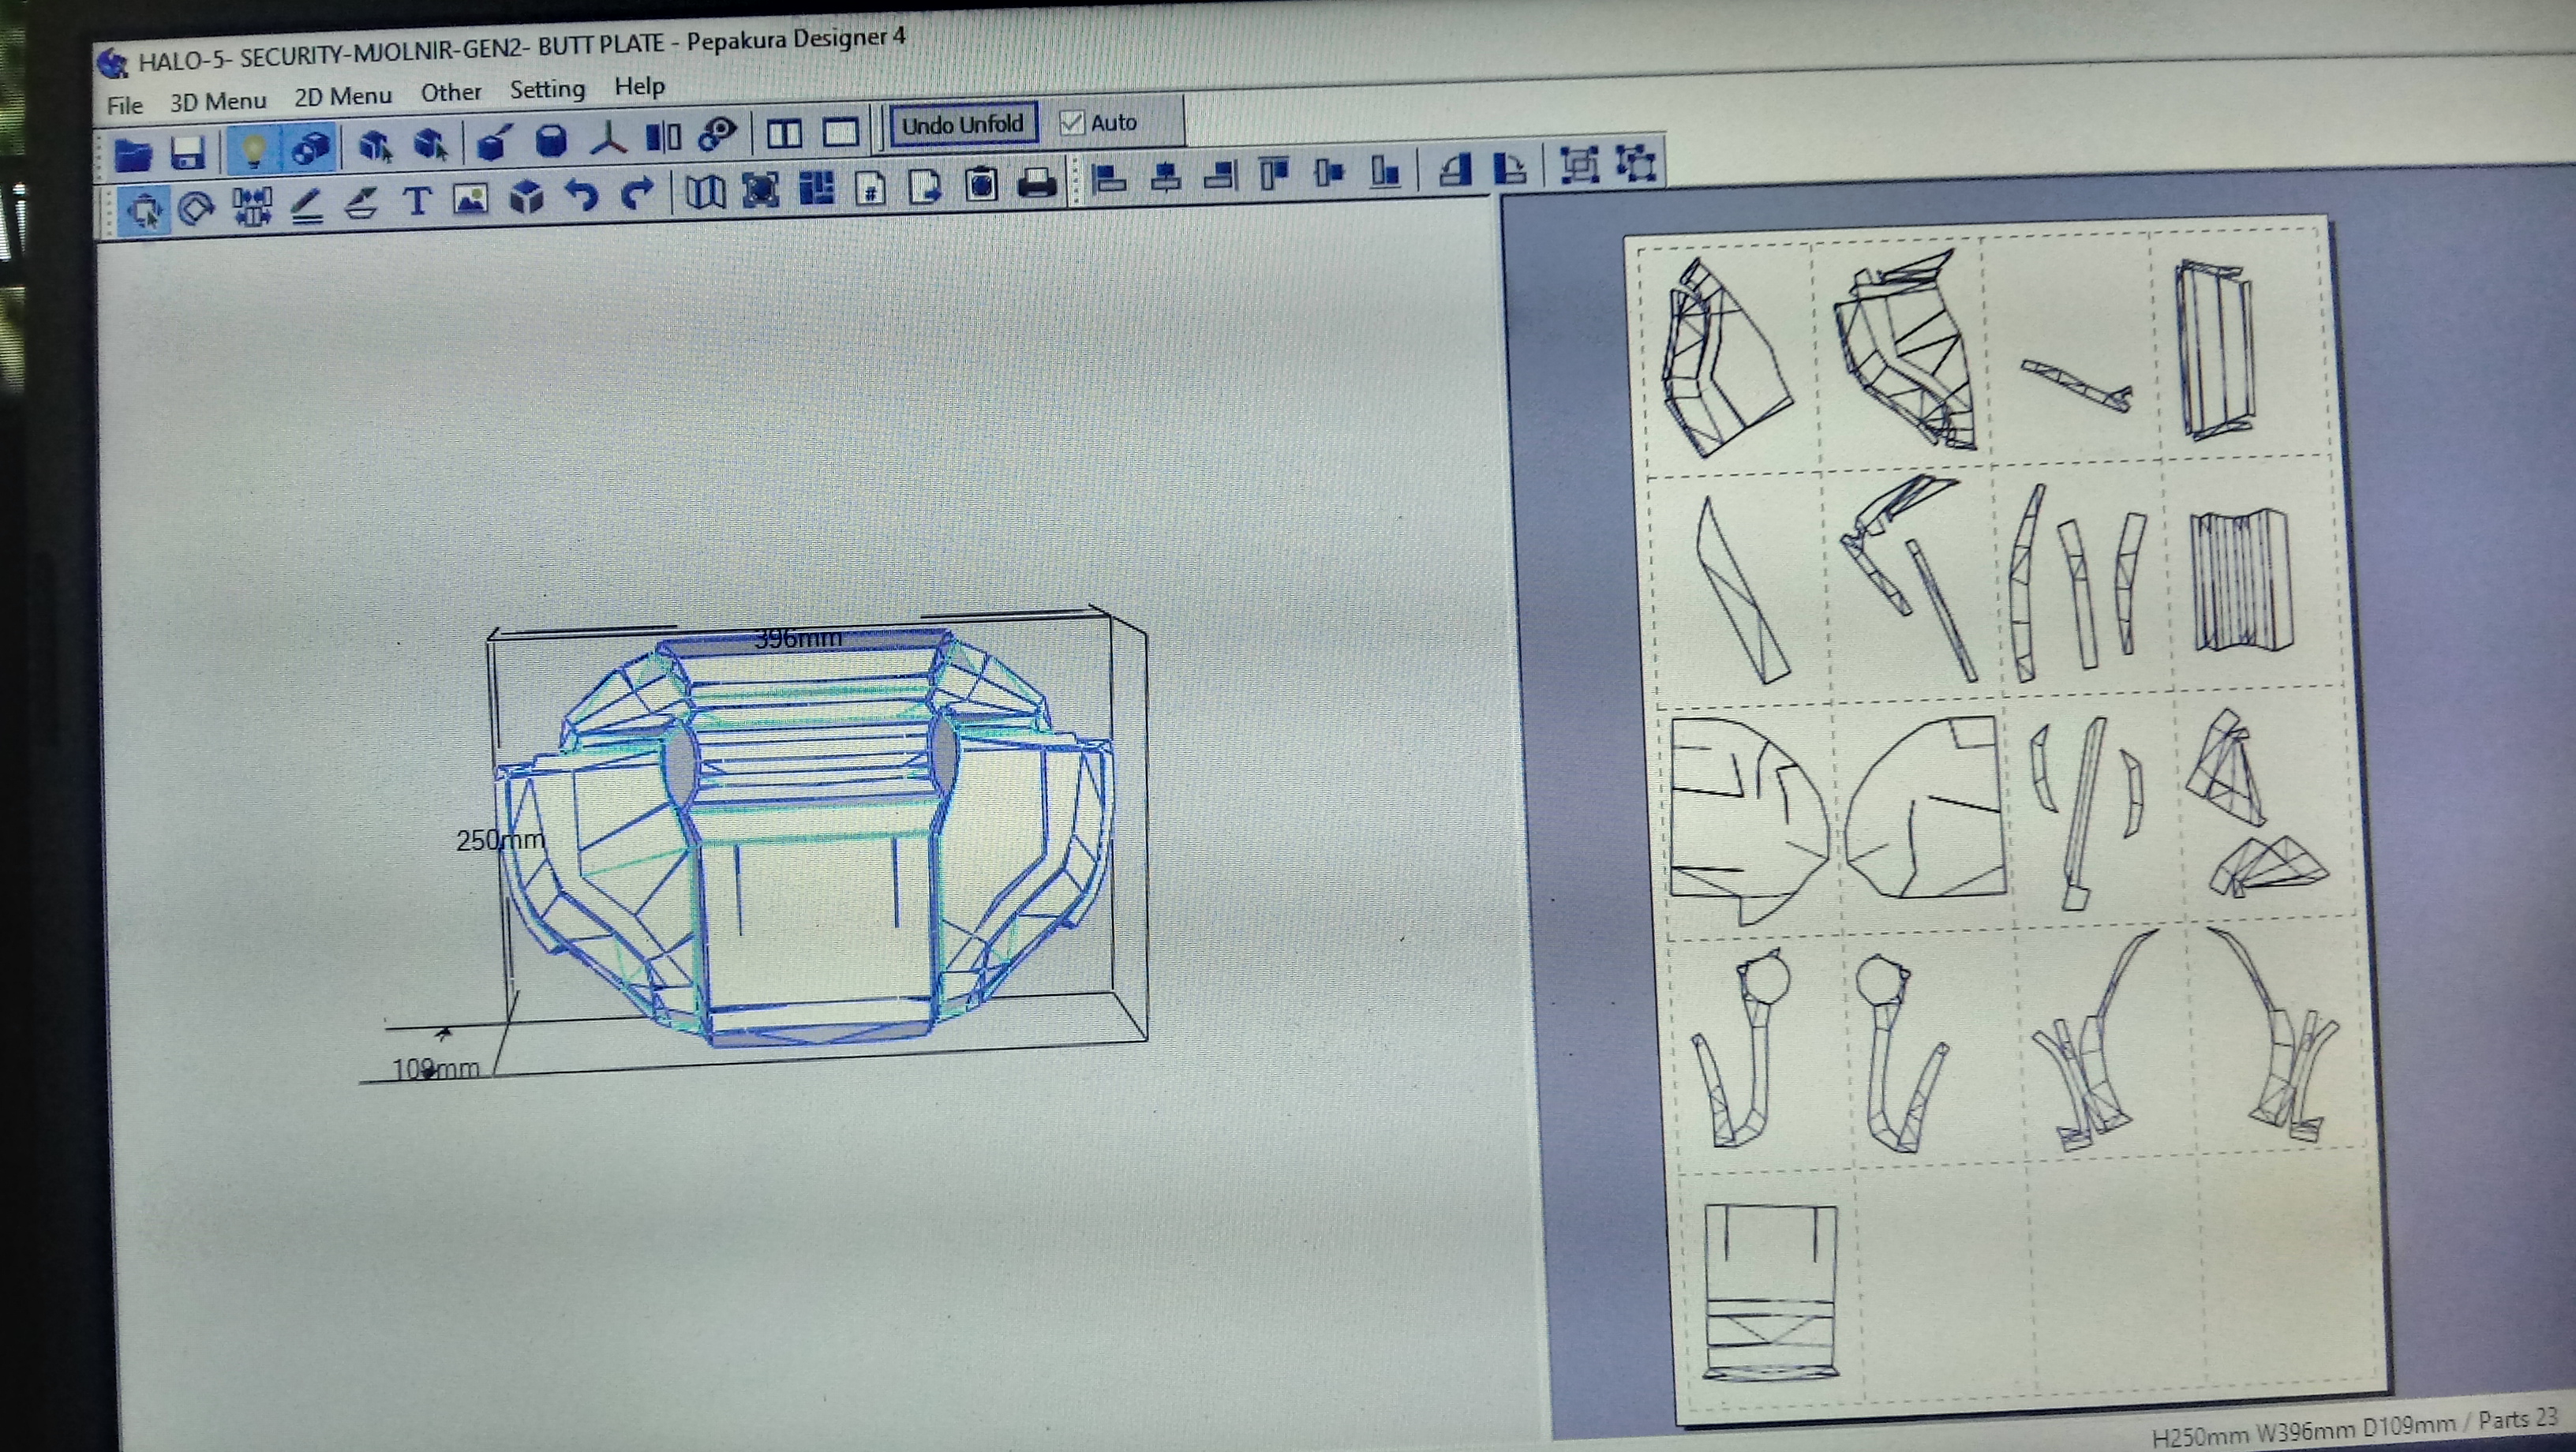Open the File menu
Viewport: 2576px width, 1452px height.
[x=125, y=105]
